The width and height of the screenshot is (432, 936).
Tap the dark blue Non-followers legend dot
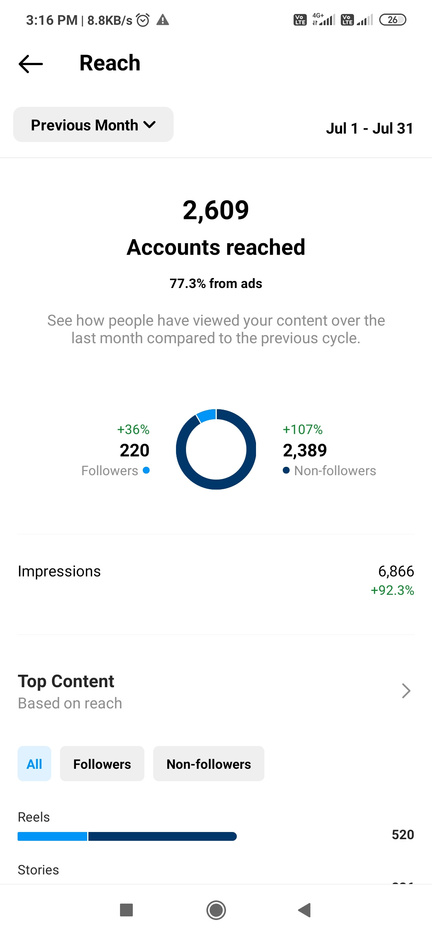[286, 470]
